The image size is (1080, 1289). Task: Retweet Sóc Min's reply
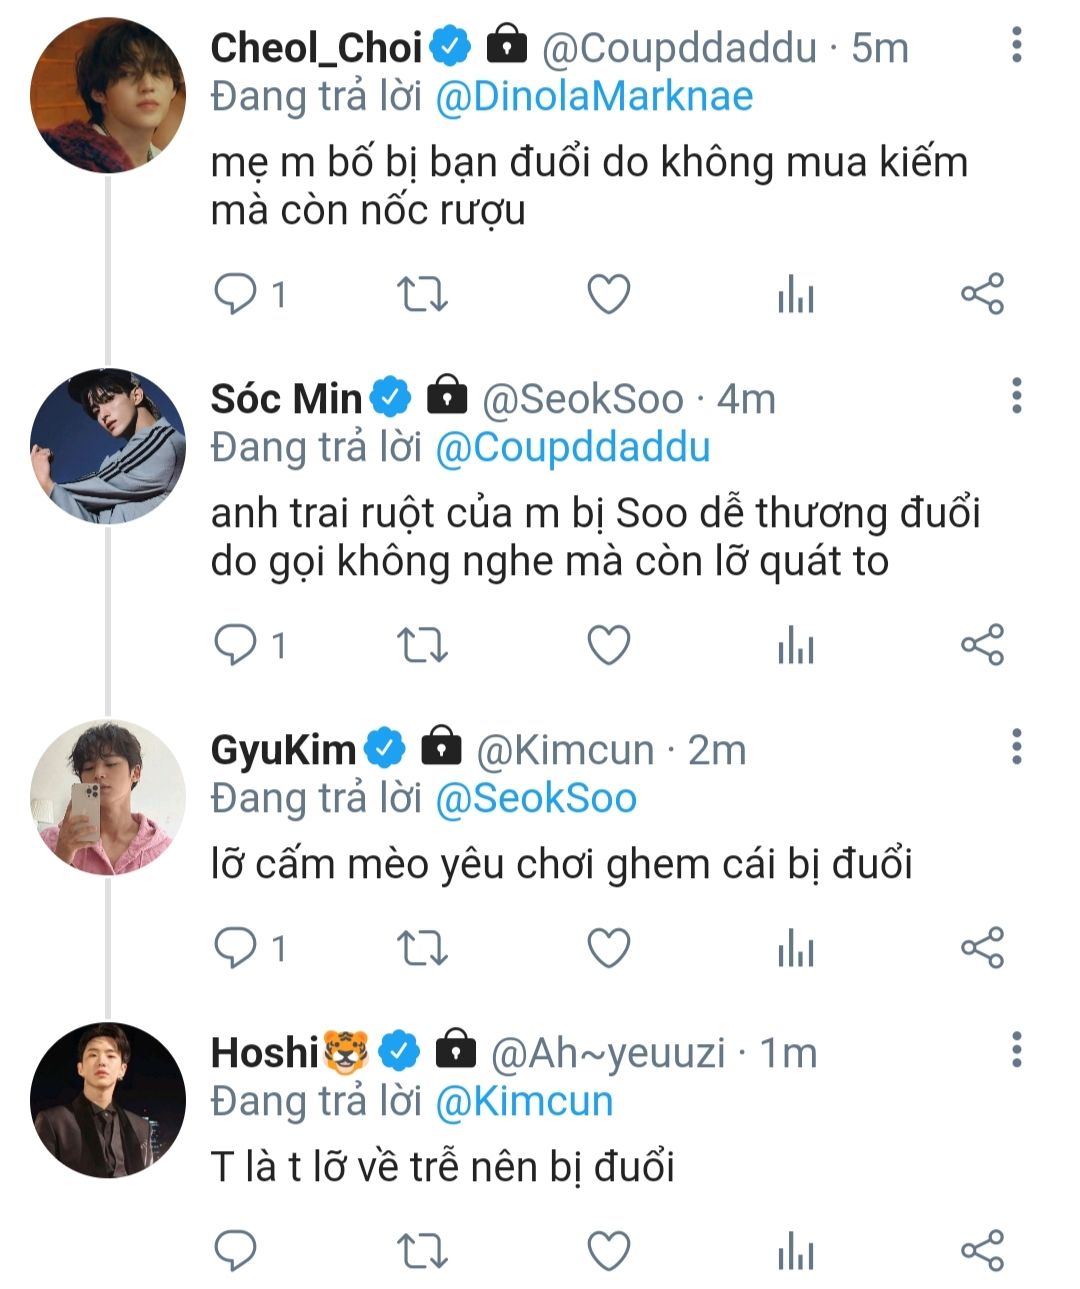pyautogui.click(x=422, y=646)
